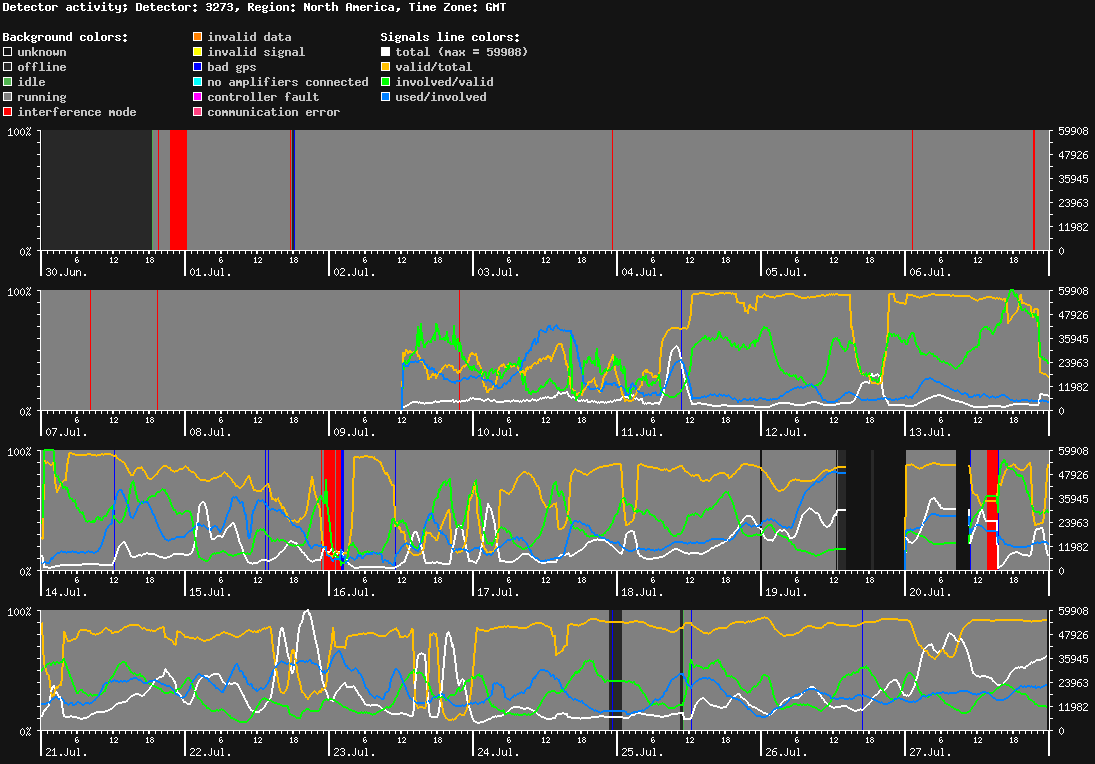Viewport: 1095px width, 764px height.
Task: Click the wide red interference band on 30 June
Action: pyautogui.click(x=178, y=190)
